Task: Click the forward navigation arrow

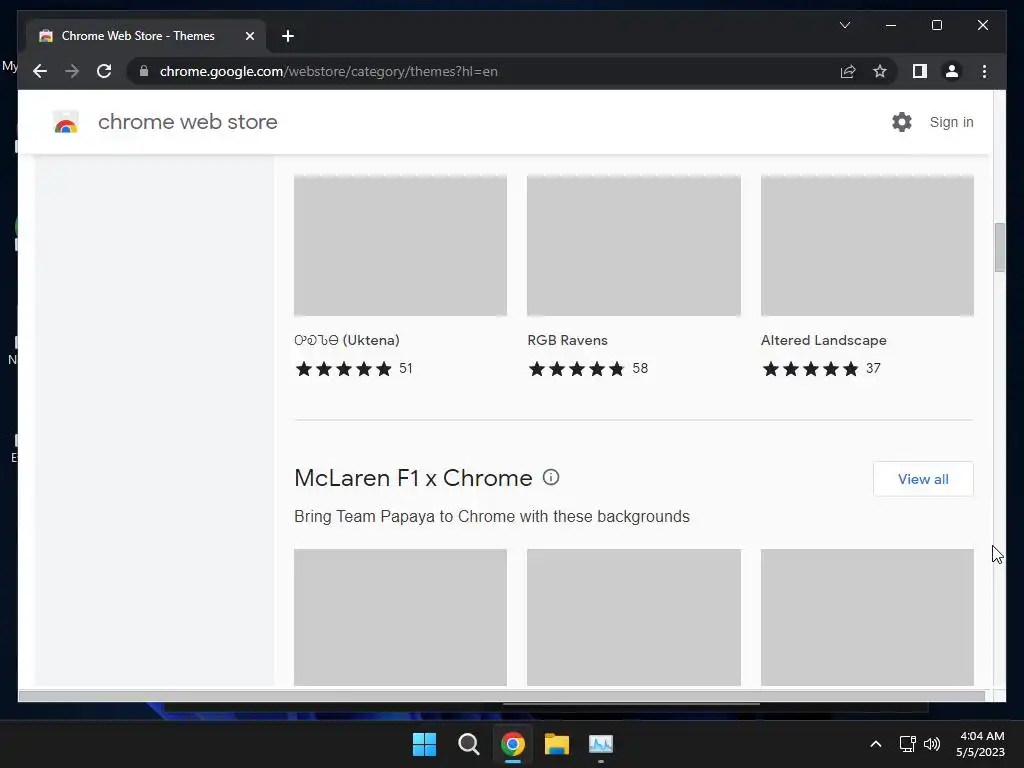Action: 72,71
